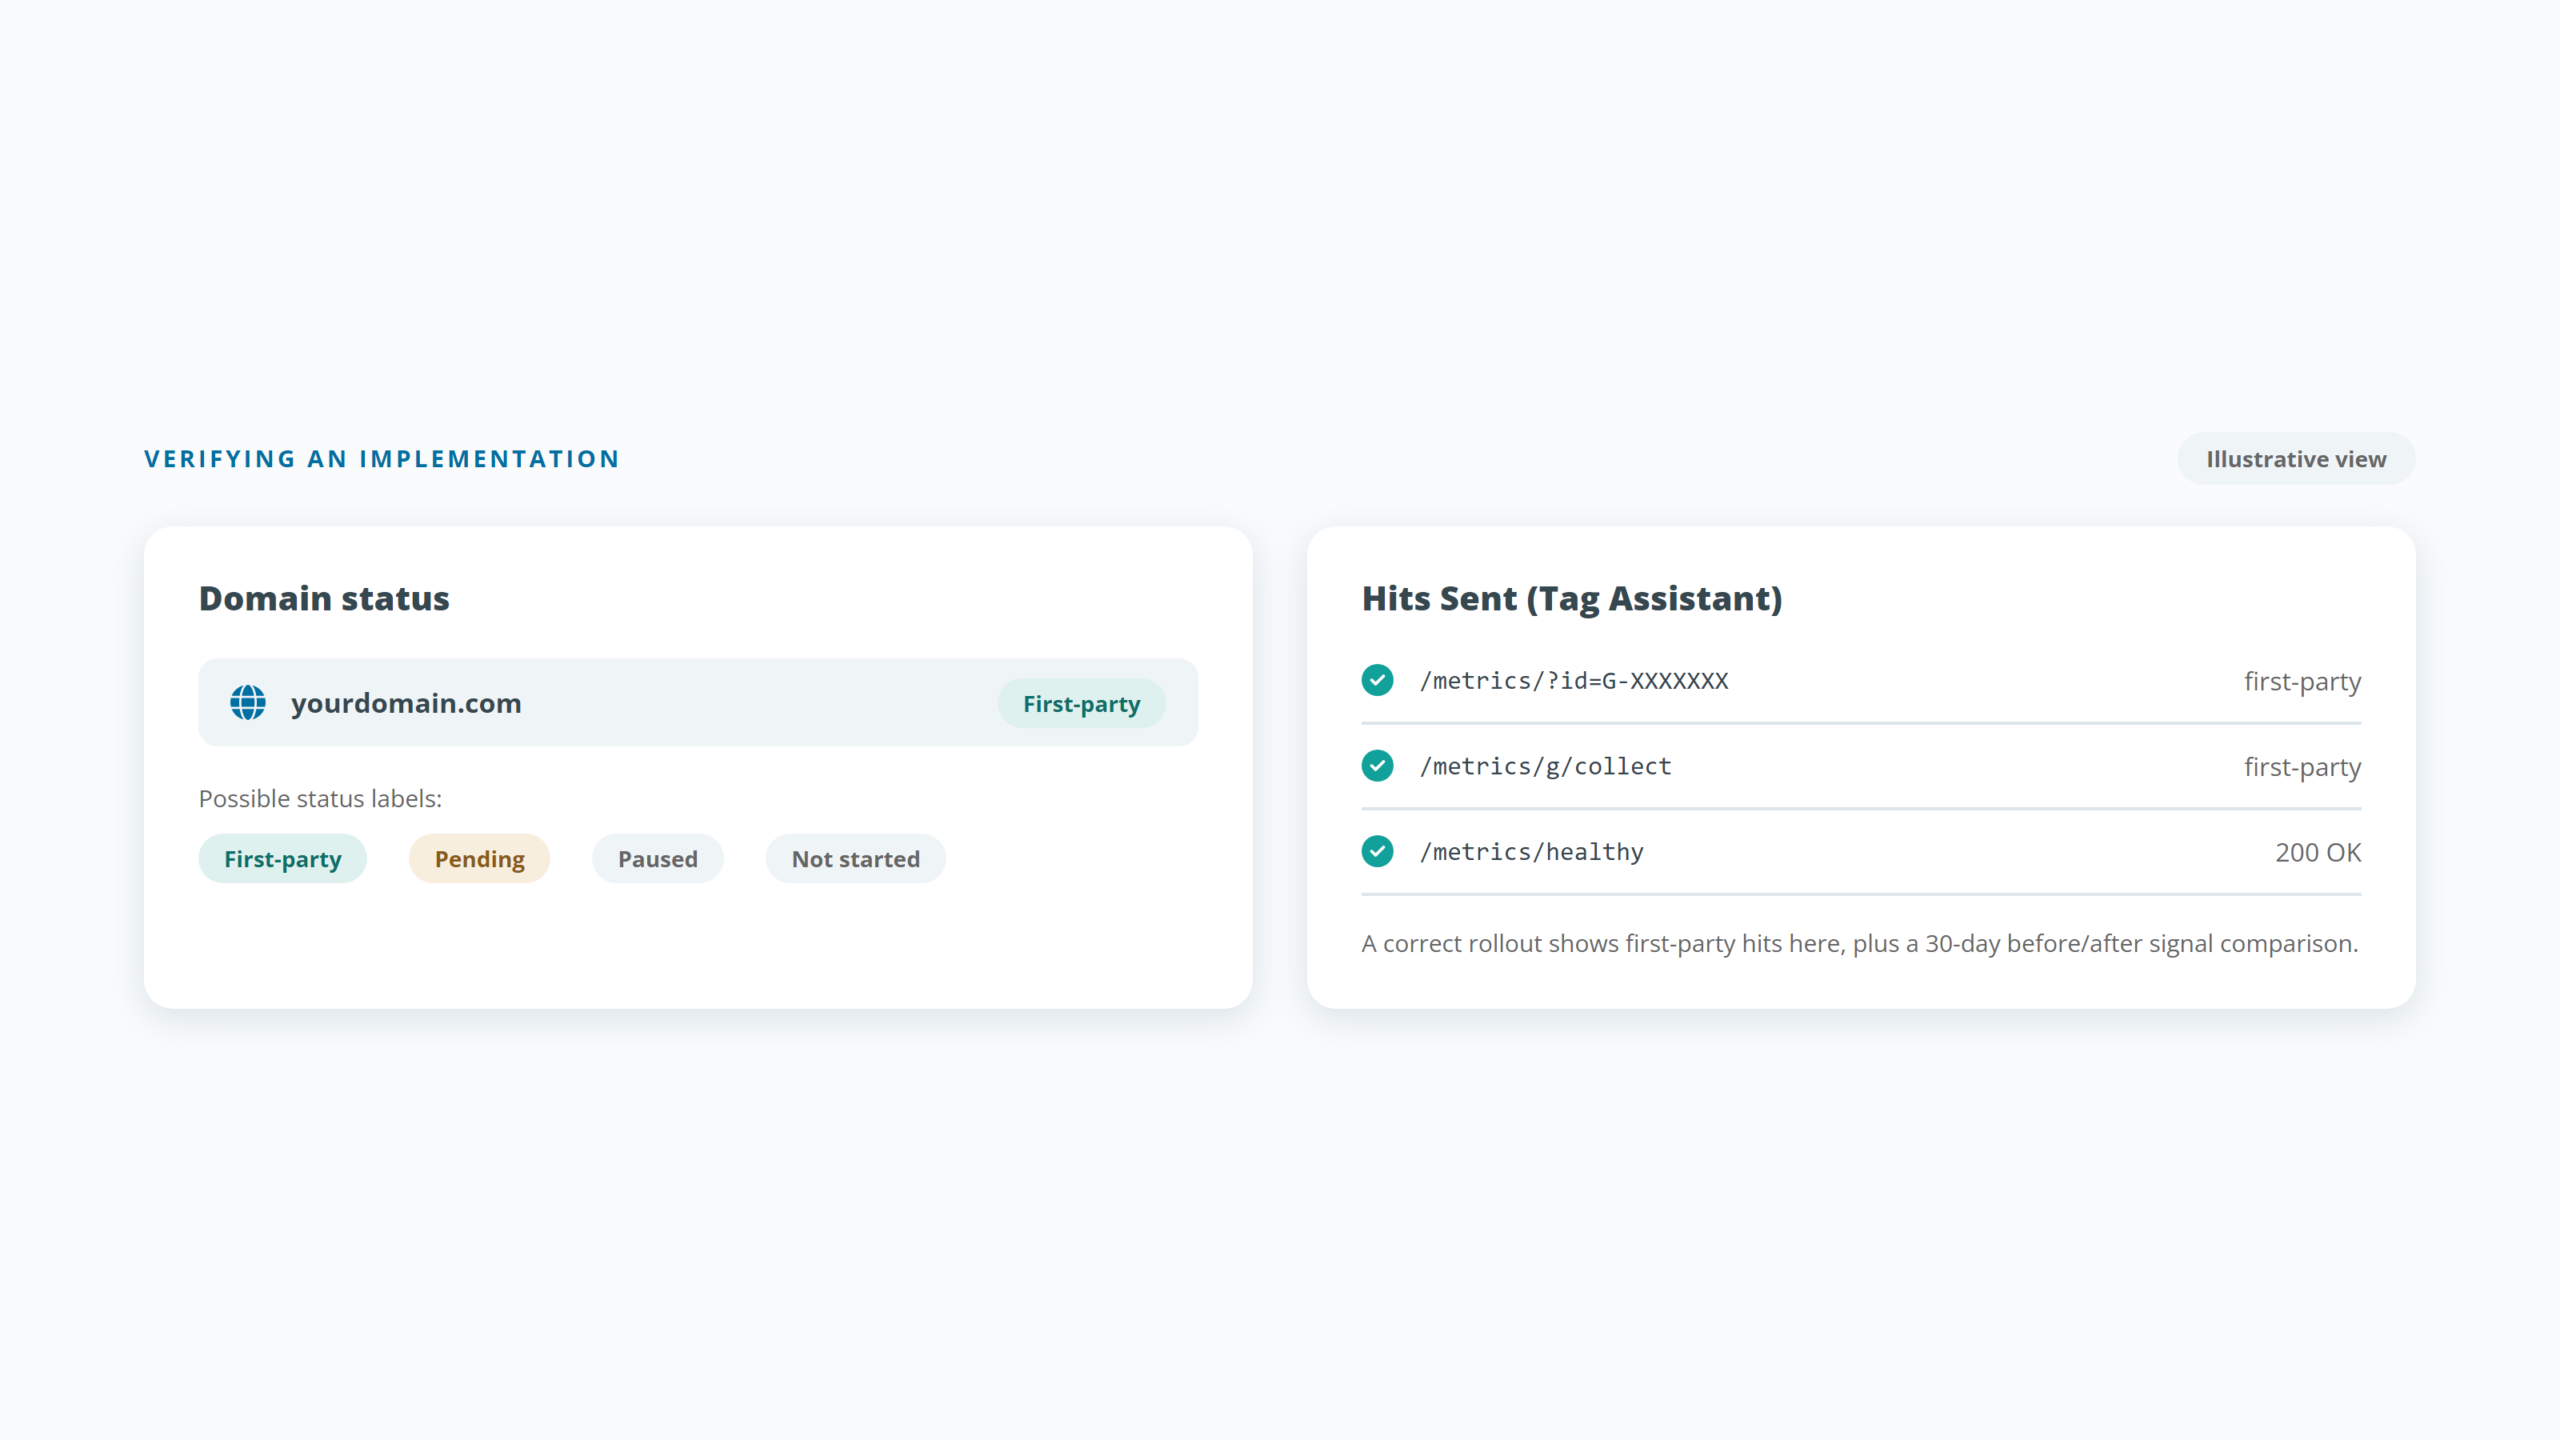Click the /metrics/g/collect path text
This screenshot has height=1440, width=2560.
click(x=1545, y=767)
